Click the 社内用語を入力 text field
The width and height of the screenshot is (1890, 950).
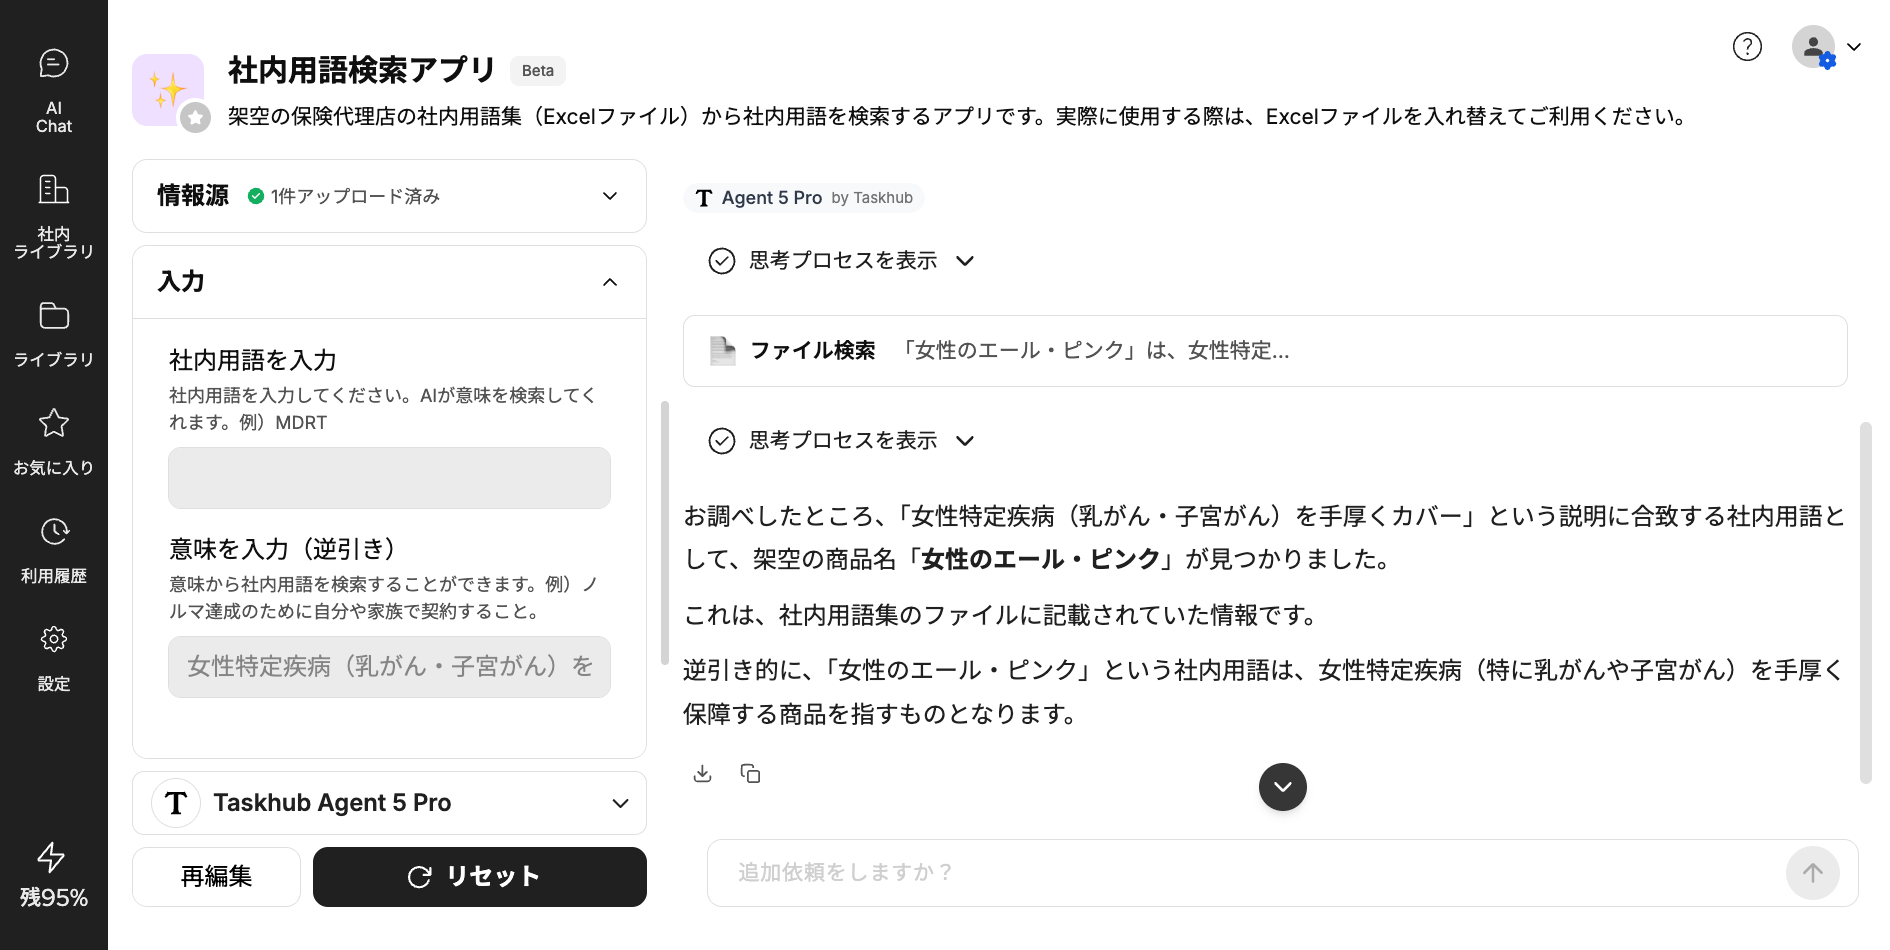point(389,478)
